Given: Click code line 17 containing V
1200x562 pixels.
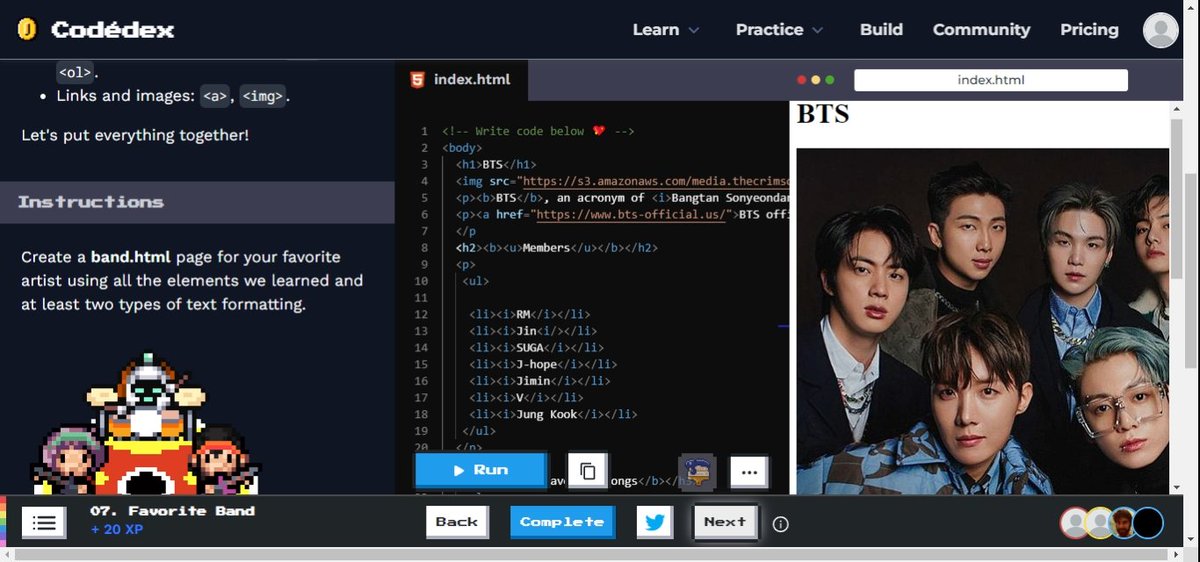Looking at the screenshot, I should tap(526, 398).
